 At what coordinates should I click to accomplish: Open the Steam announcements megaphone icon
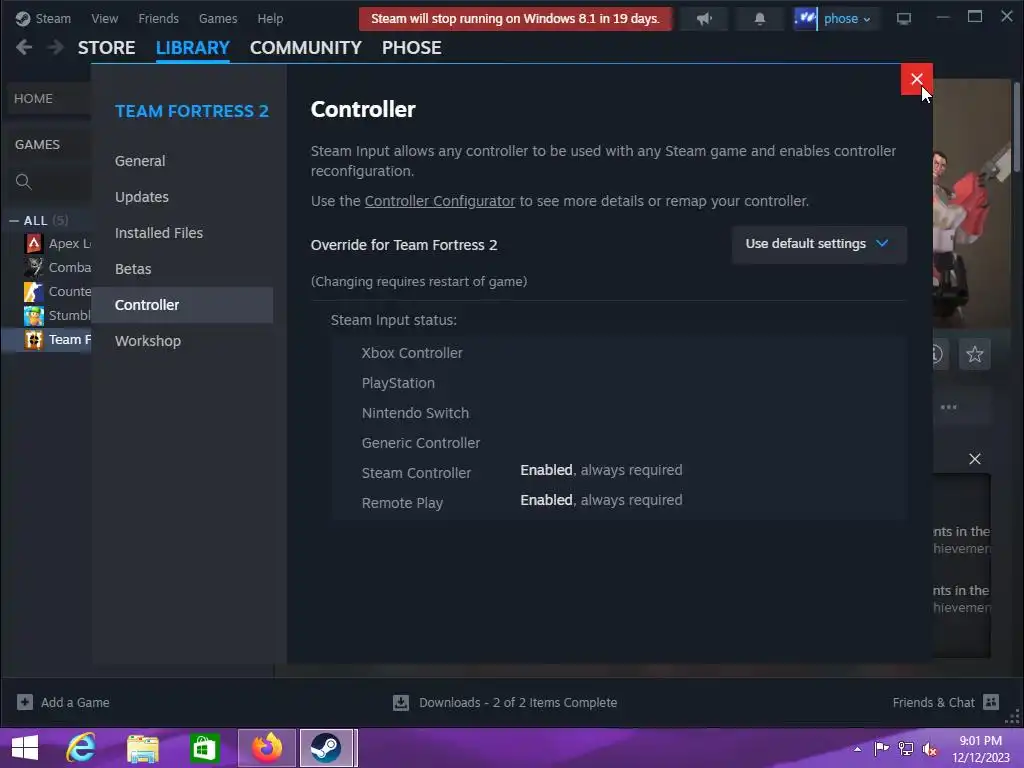[x=703, y=19]
